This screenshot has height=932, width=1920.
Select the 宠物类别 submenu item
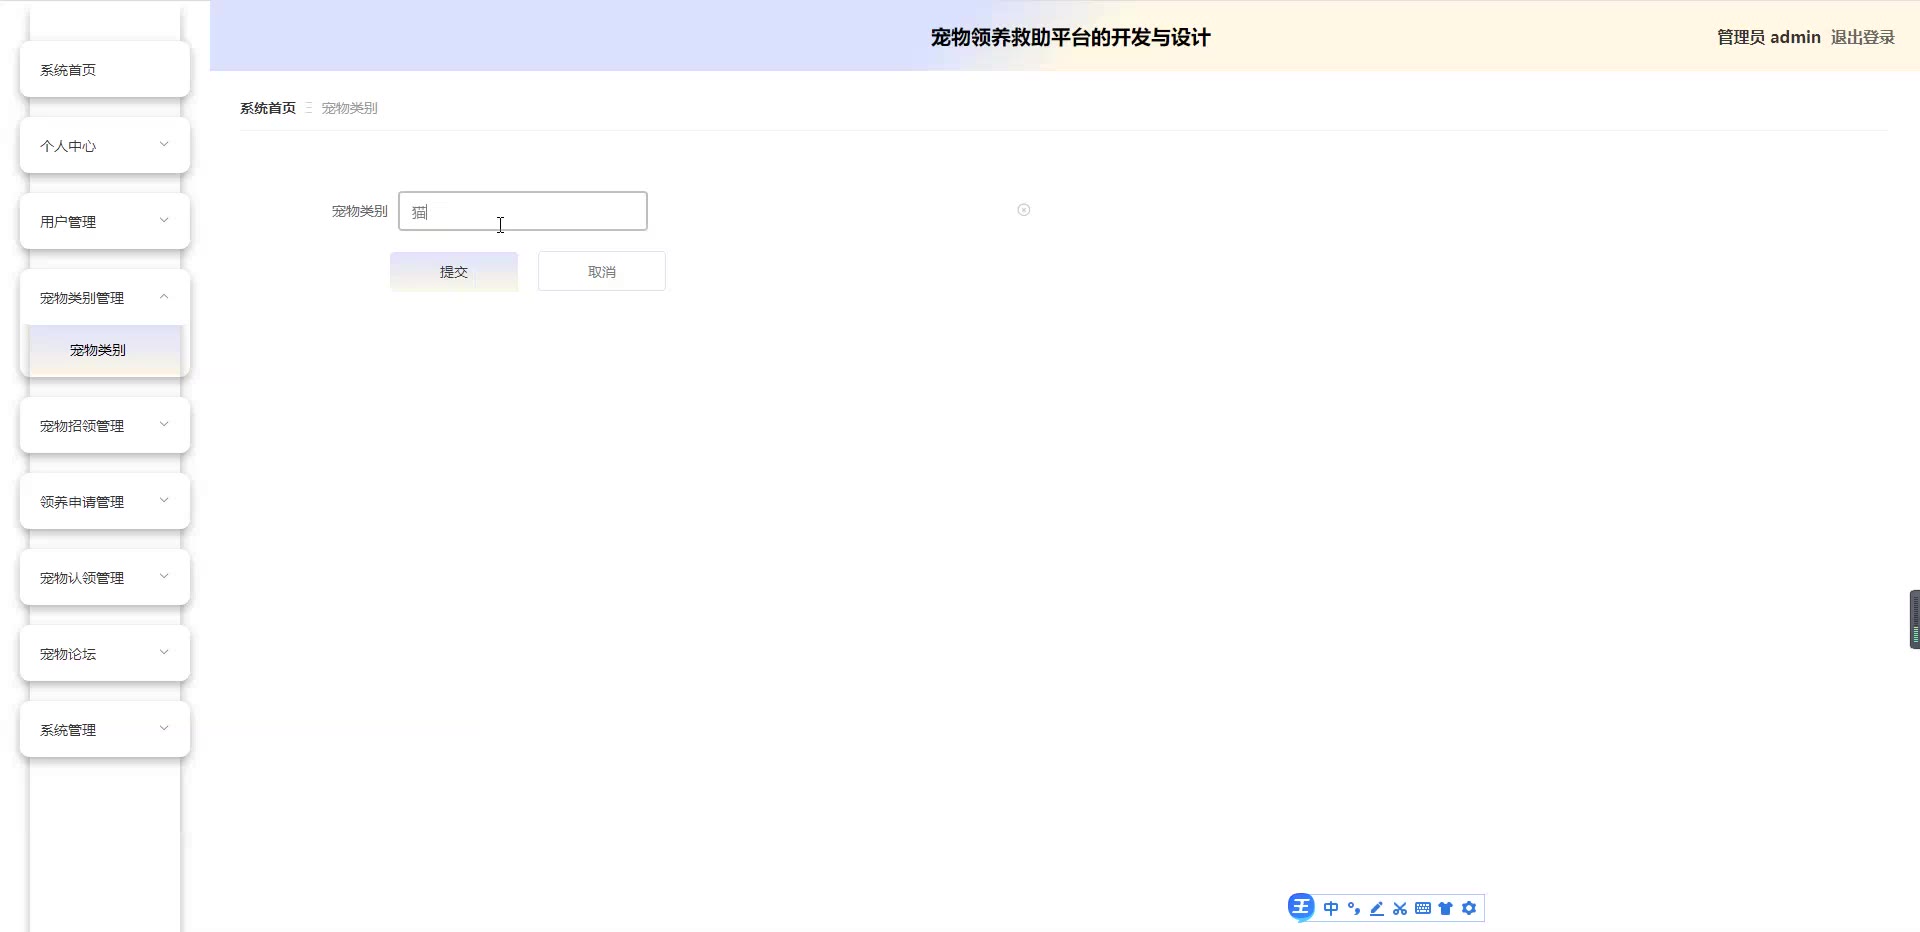click(x=105, y=350)
